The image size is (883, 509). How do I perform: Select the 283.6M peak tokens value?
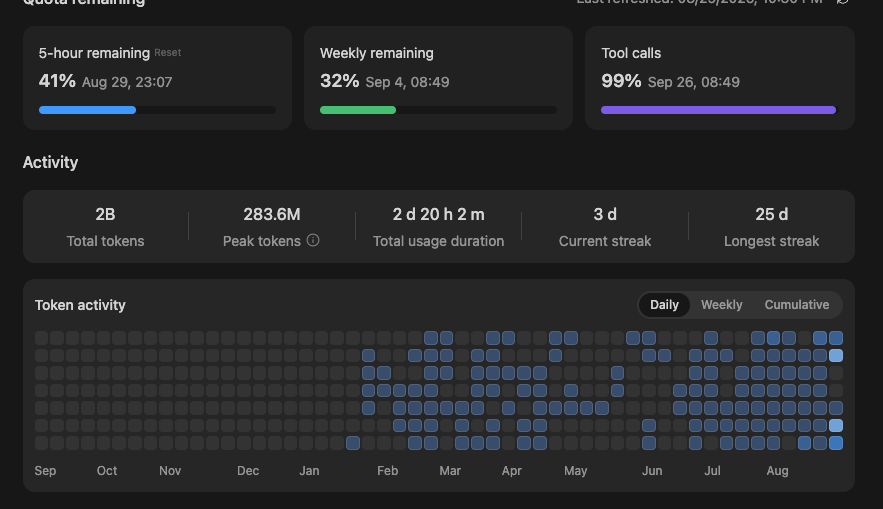tap(272, 215)
